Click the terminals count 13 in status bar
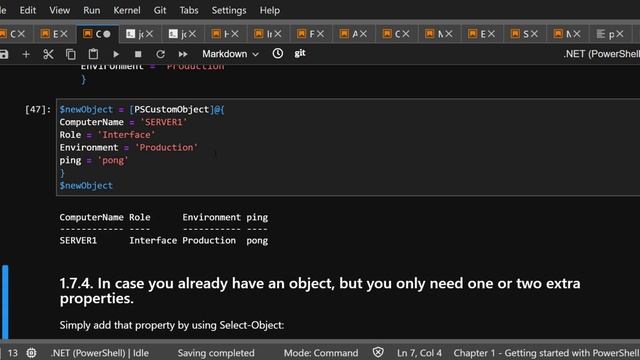This screenshot has height=360, width=640. pyautogui.click(x=13, y=353)
